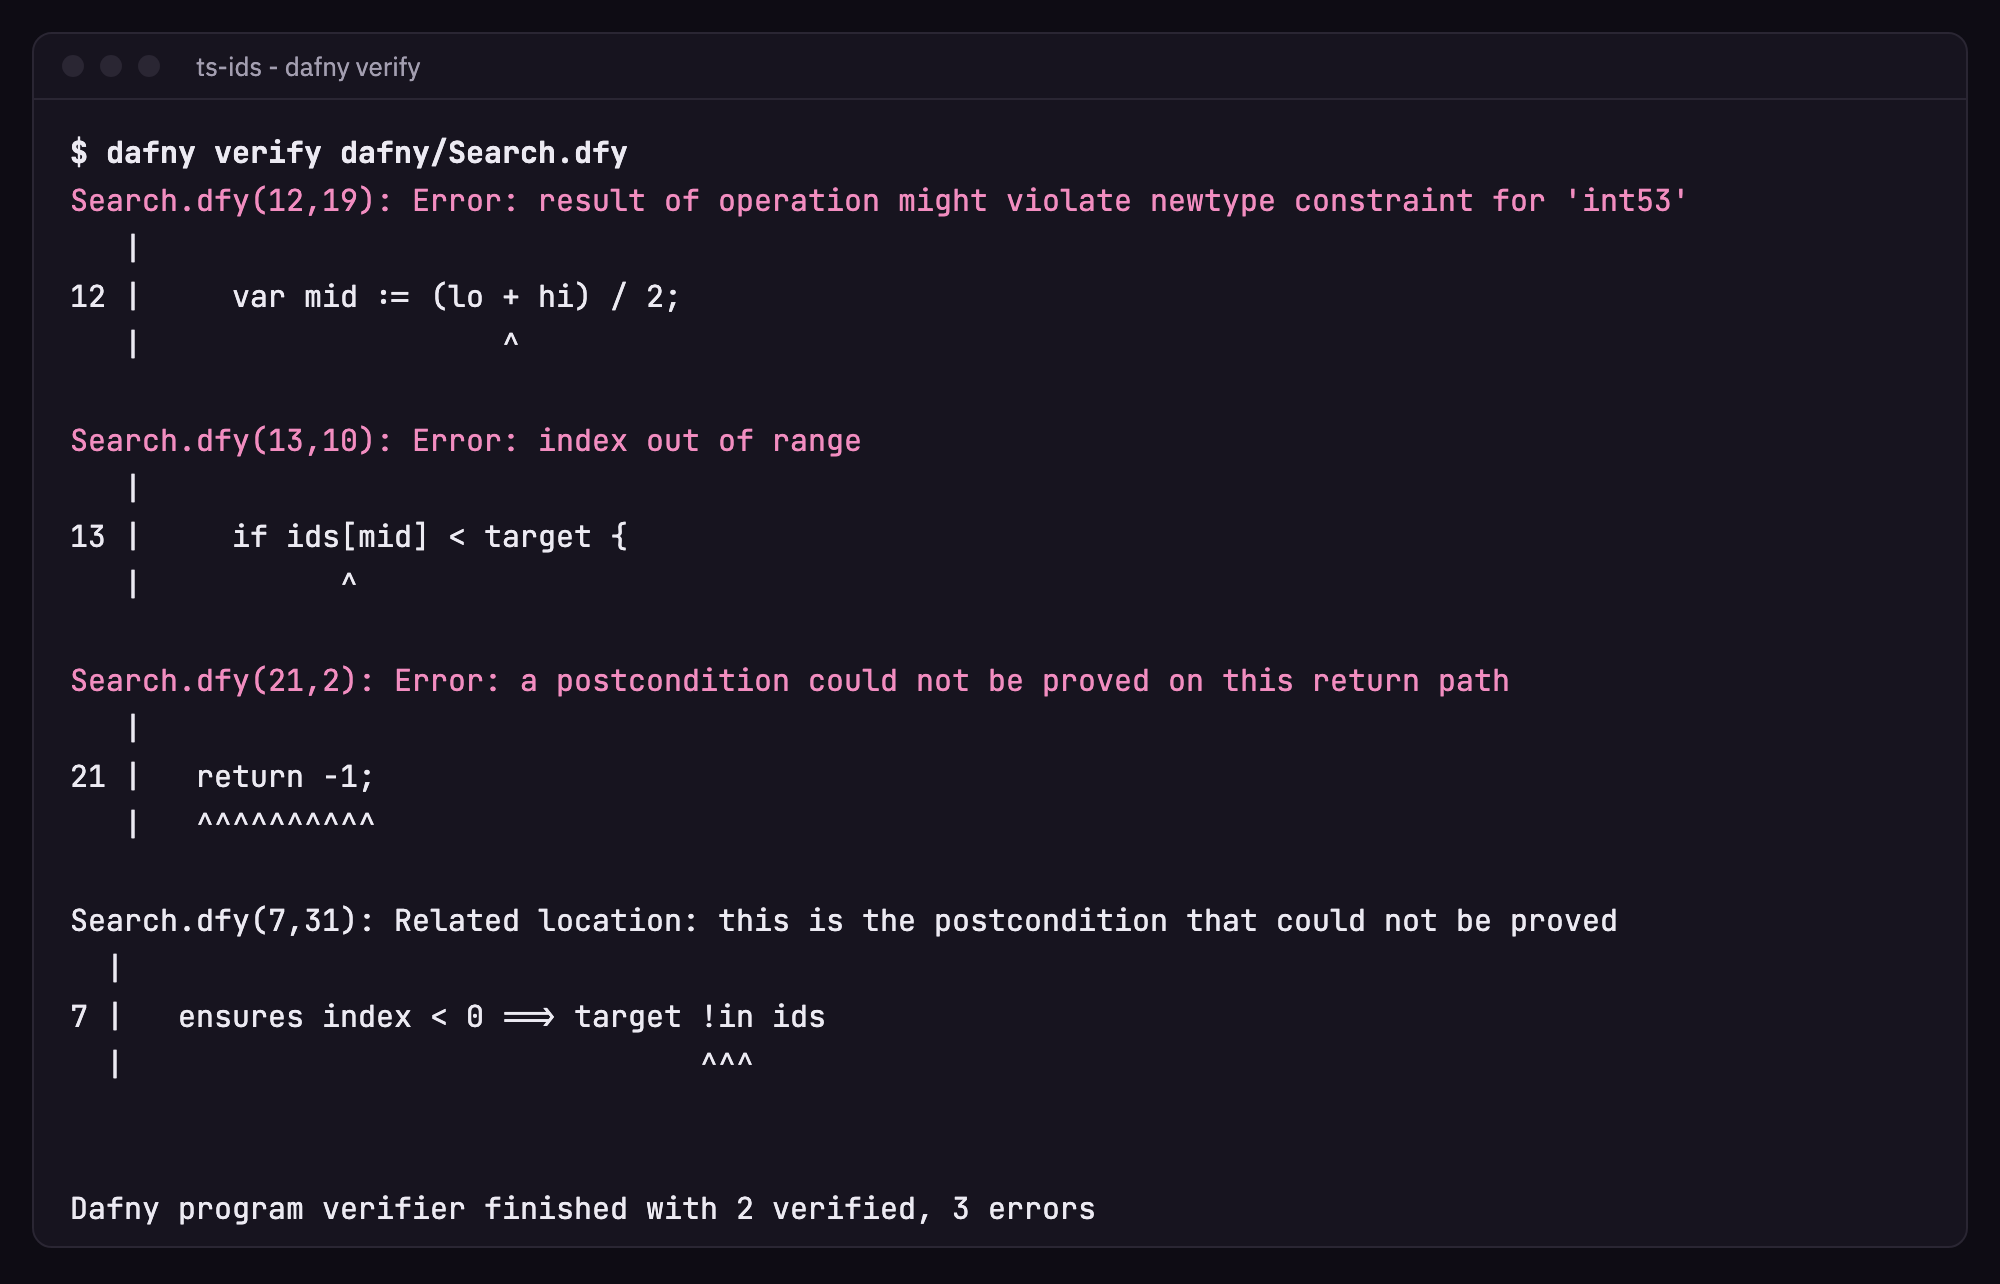Click the third window control dot
This screenshot has width=2000, height=1284.
pos(149,66)
